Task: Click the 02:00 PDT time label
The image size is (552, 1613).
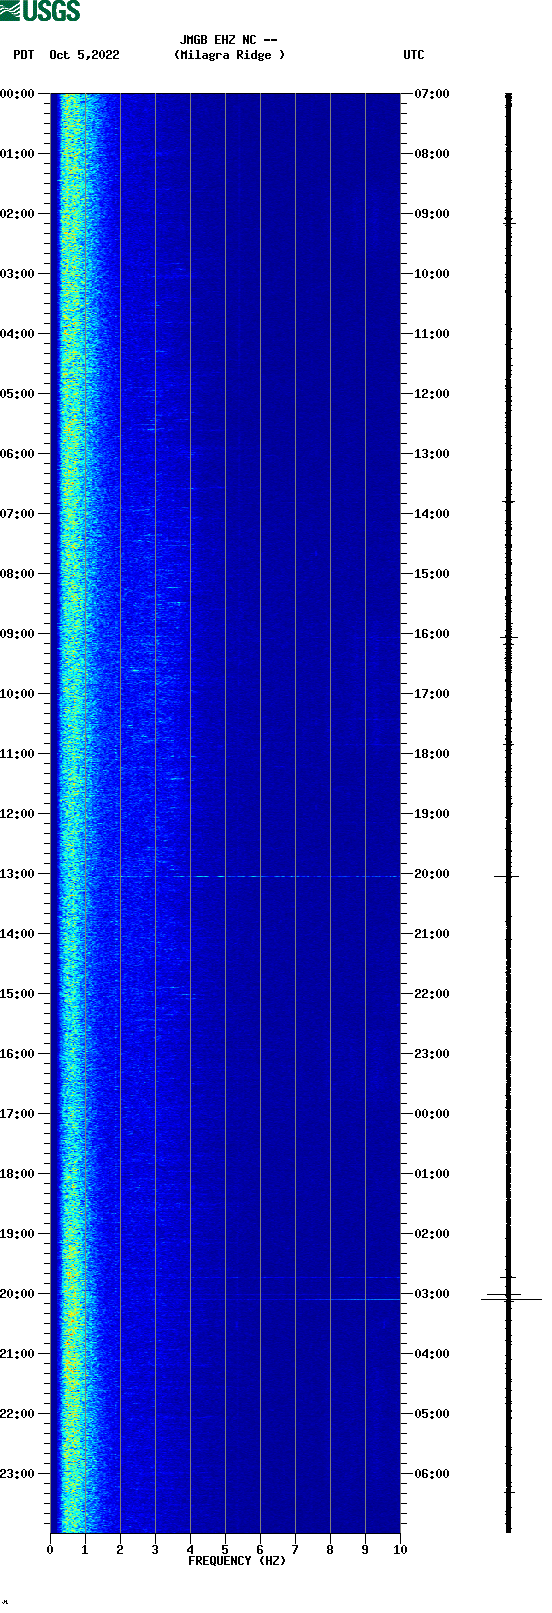Action: pos(18,214)
